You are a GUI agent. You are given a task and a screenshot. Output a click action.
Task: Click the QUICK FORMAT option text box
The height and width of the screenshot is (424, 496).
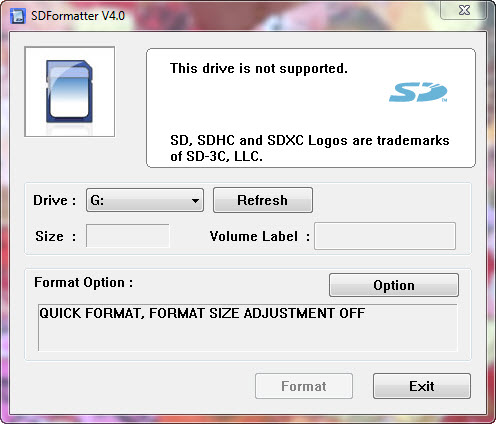click(x=248, y=327)
